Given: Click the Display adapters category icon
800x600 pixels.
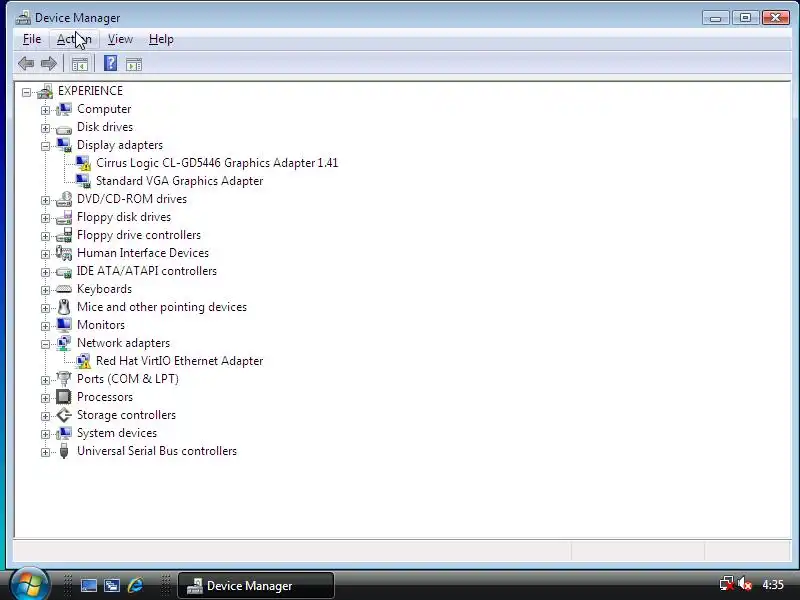Looking at the screenshot, I should coord(64,145).
